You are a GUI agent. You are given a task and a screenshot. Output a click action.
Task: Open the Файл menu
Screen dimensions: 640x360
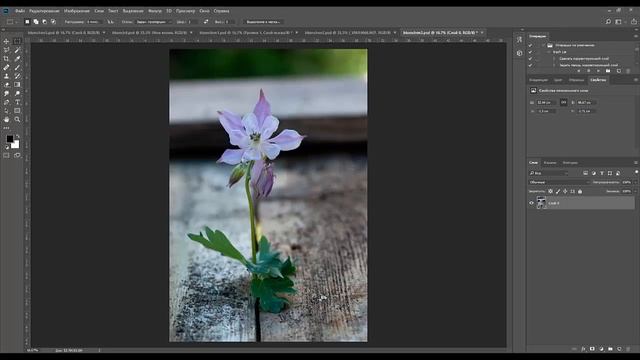(20, 11)
